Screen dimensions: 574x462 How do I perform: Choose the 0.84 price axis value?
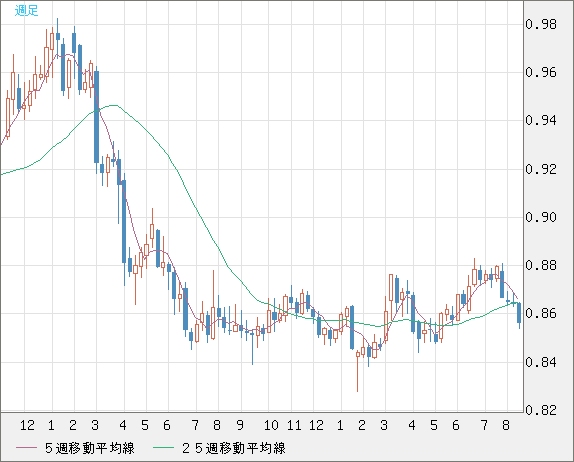click(x=541, y=362)
